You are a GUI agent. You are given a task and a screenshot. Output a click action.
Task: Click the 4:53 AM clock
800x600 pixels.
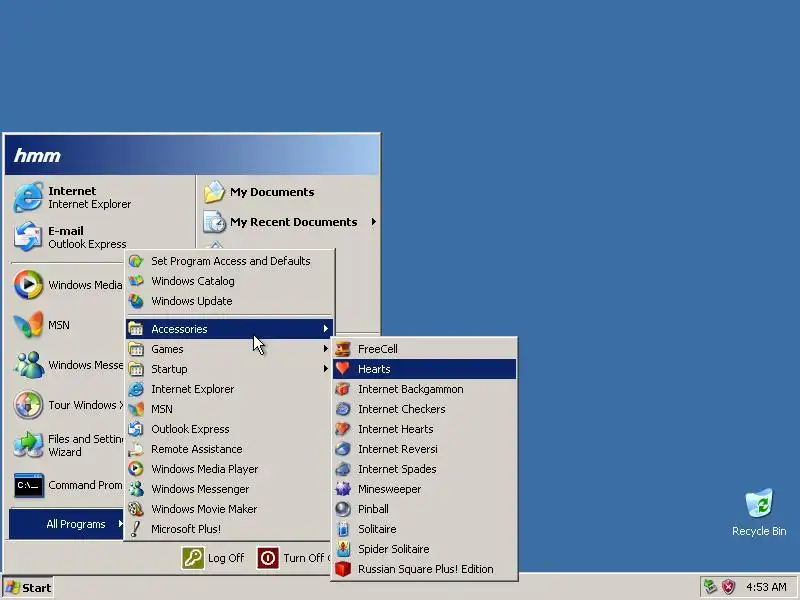766,587
